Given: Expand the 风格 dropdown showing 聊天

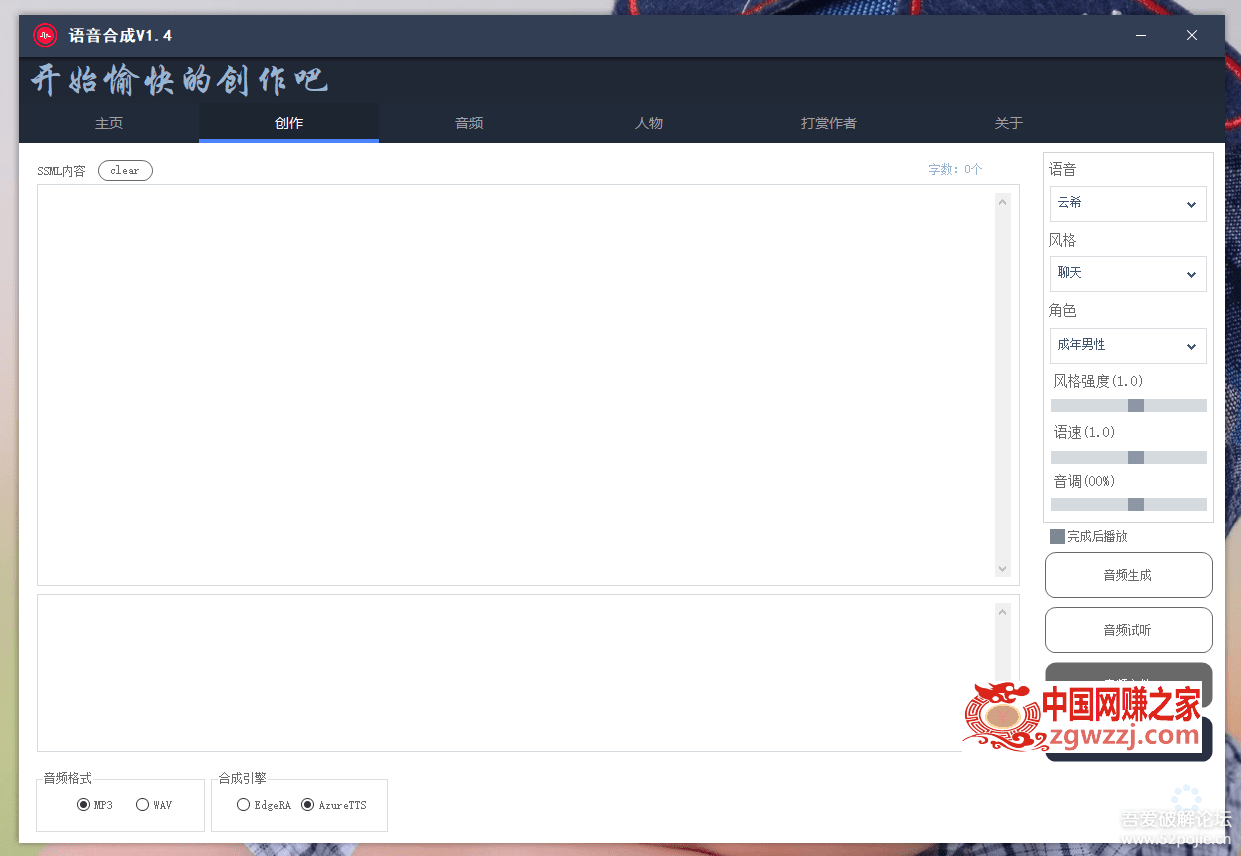Looking at the screenshot, I should pyautogui.click(x=1128, y=274).
